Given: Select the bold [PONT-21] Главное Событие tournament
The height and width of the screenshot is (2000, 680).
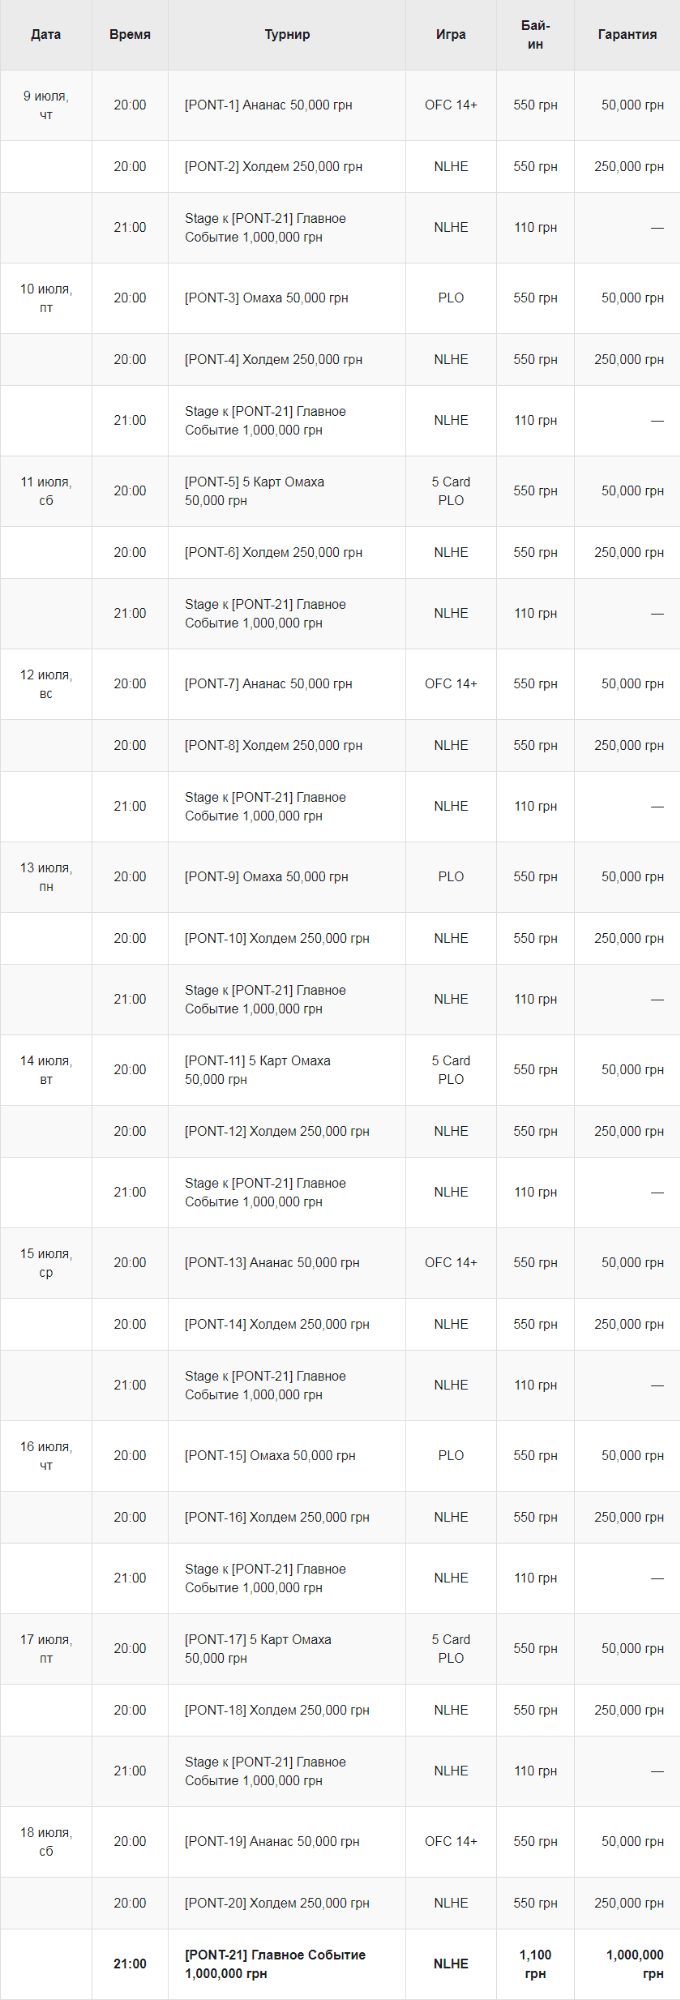Looking at the screenshot, I should [x=275, y=1964].
